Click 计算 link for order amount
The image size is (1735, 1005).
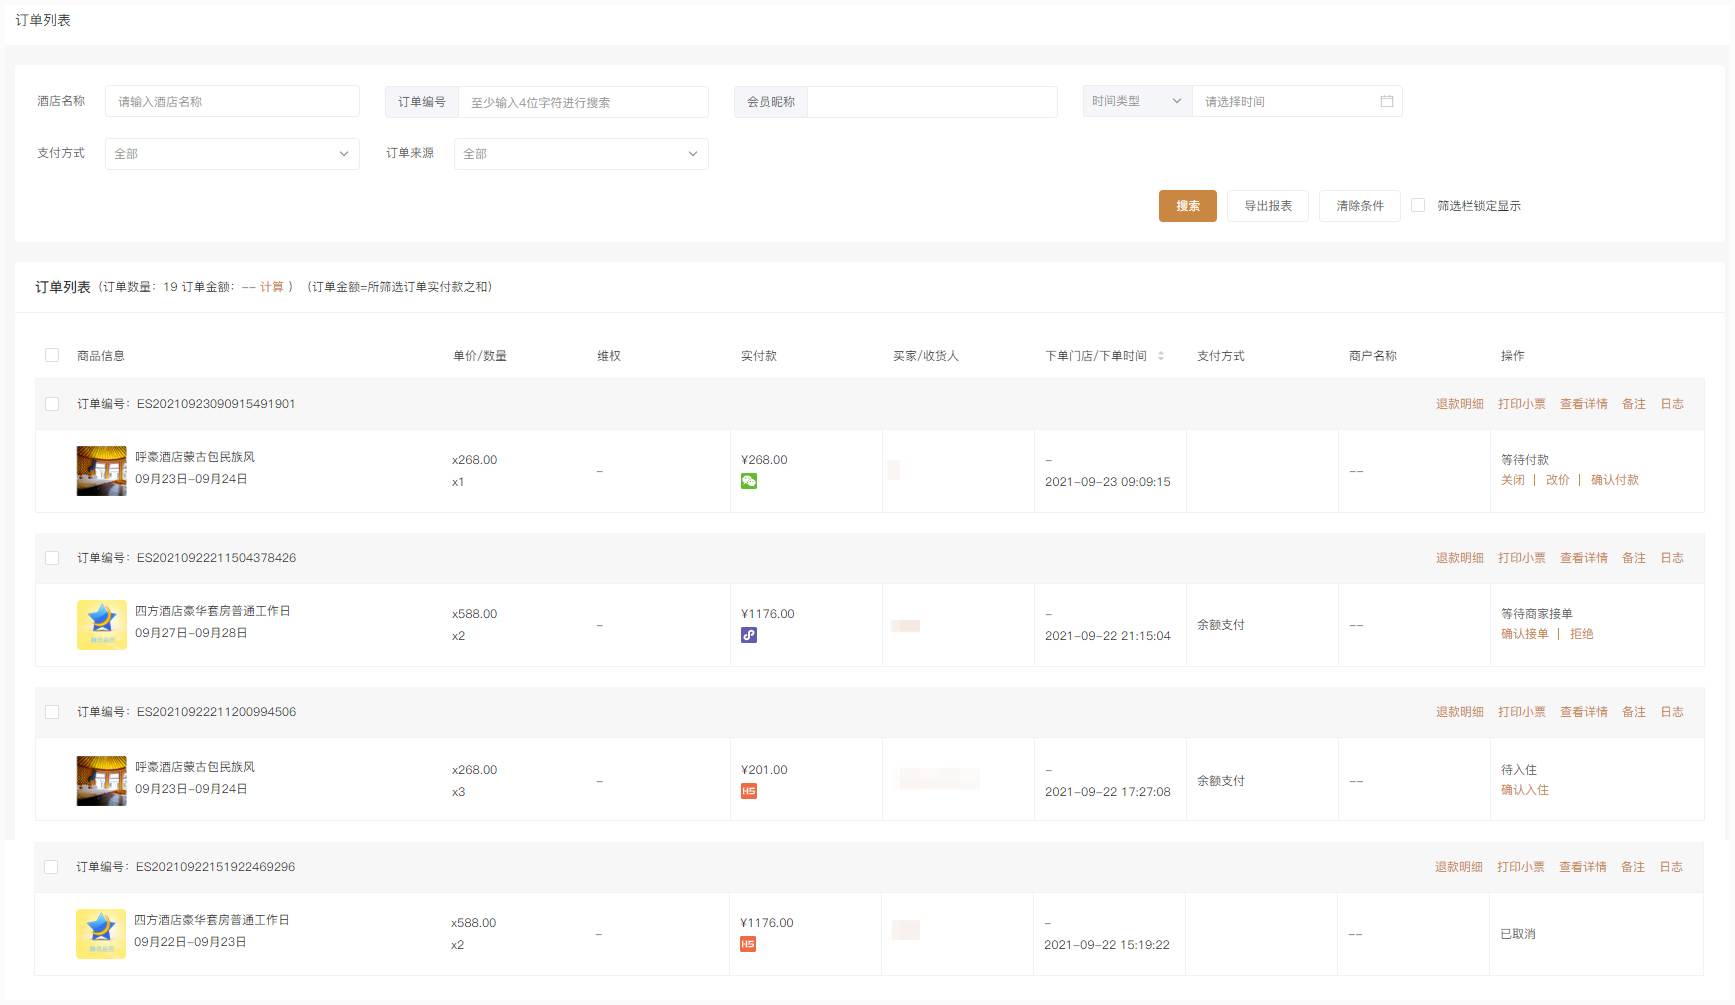272,287
